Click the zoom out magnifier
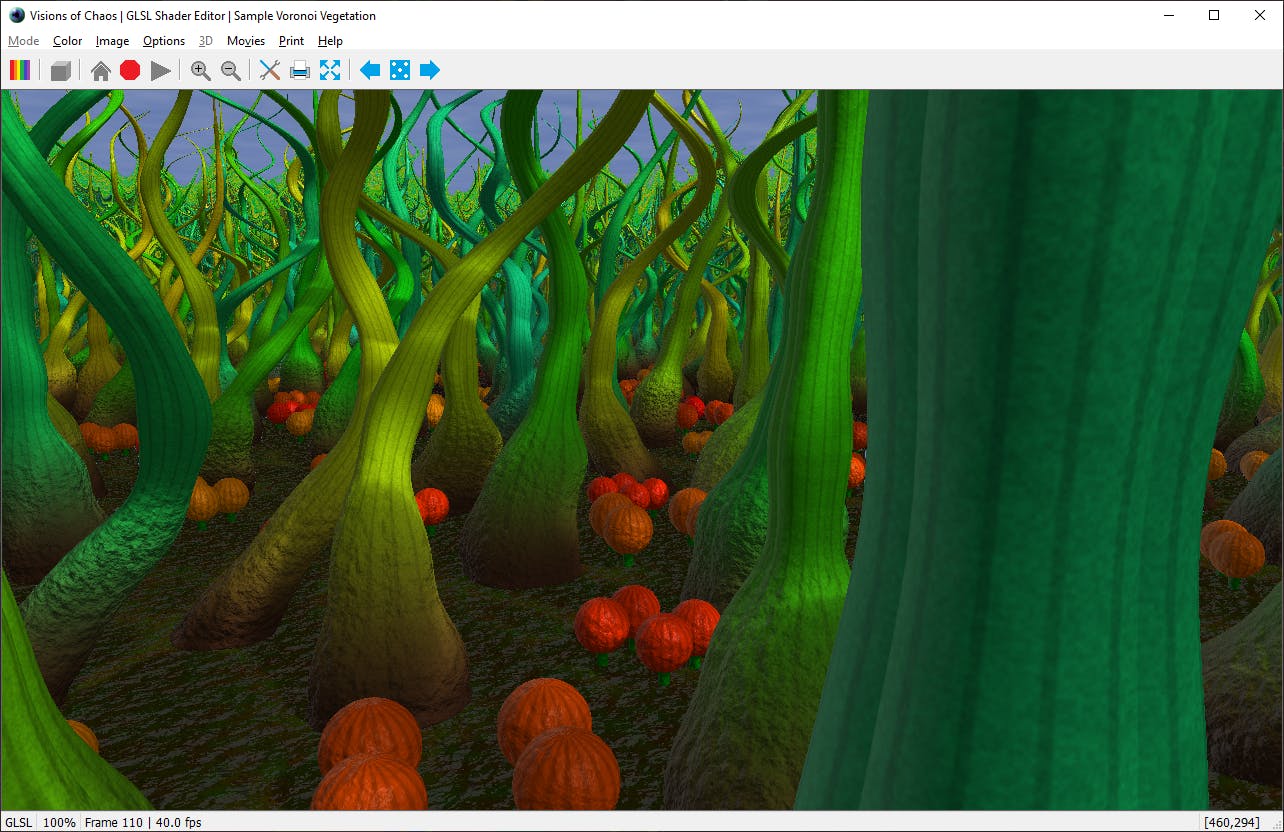This screenshot has width=1284, height=832. pos(230,70)
